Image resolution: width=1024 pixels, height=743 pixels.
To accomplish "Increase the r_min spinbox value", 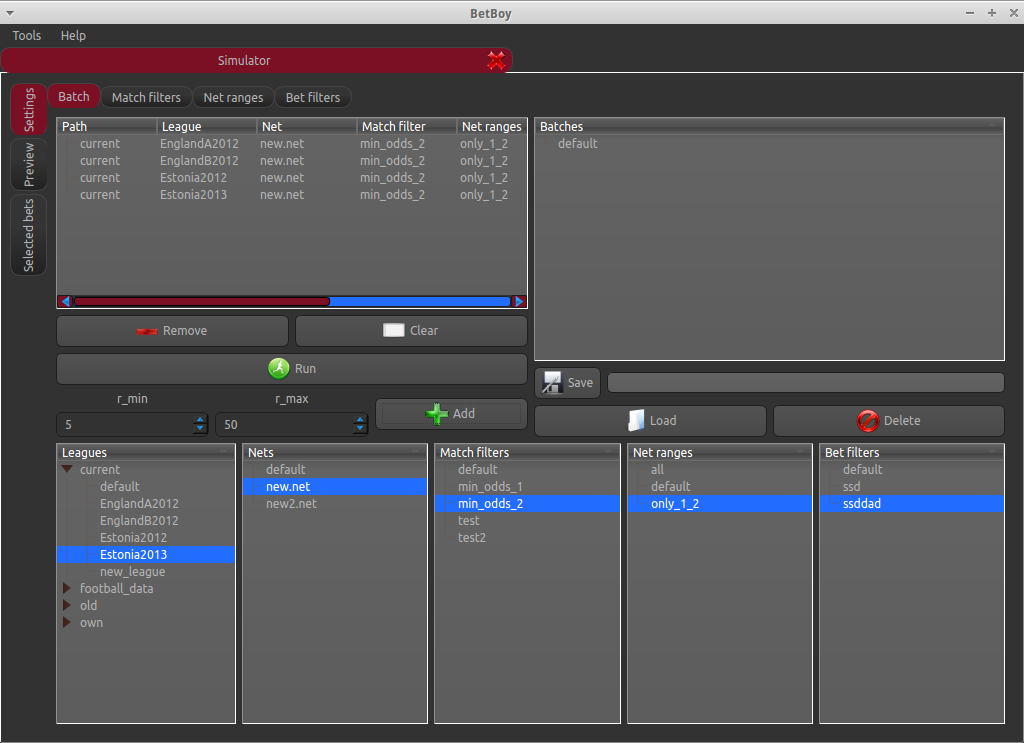I will (x=200, y=420).
